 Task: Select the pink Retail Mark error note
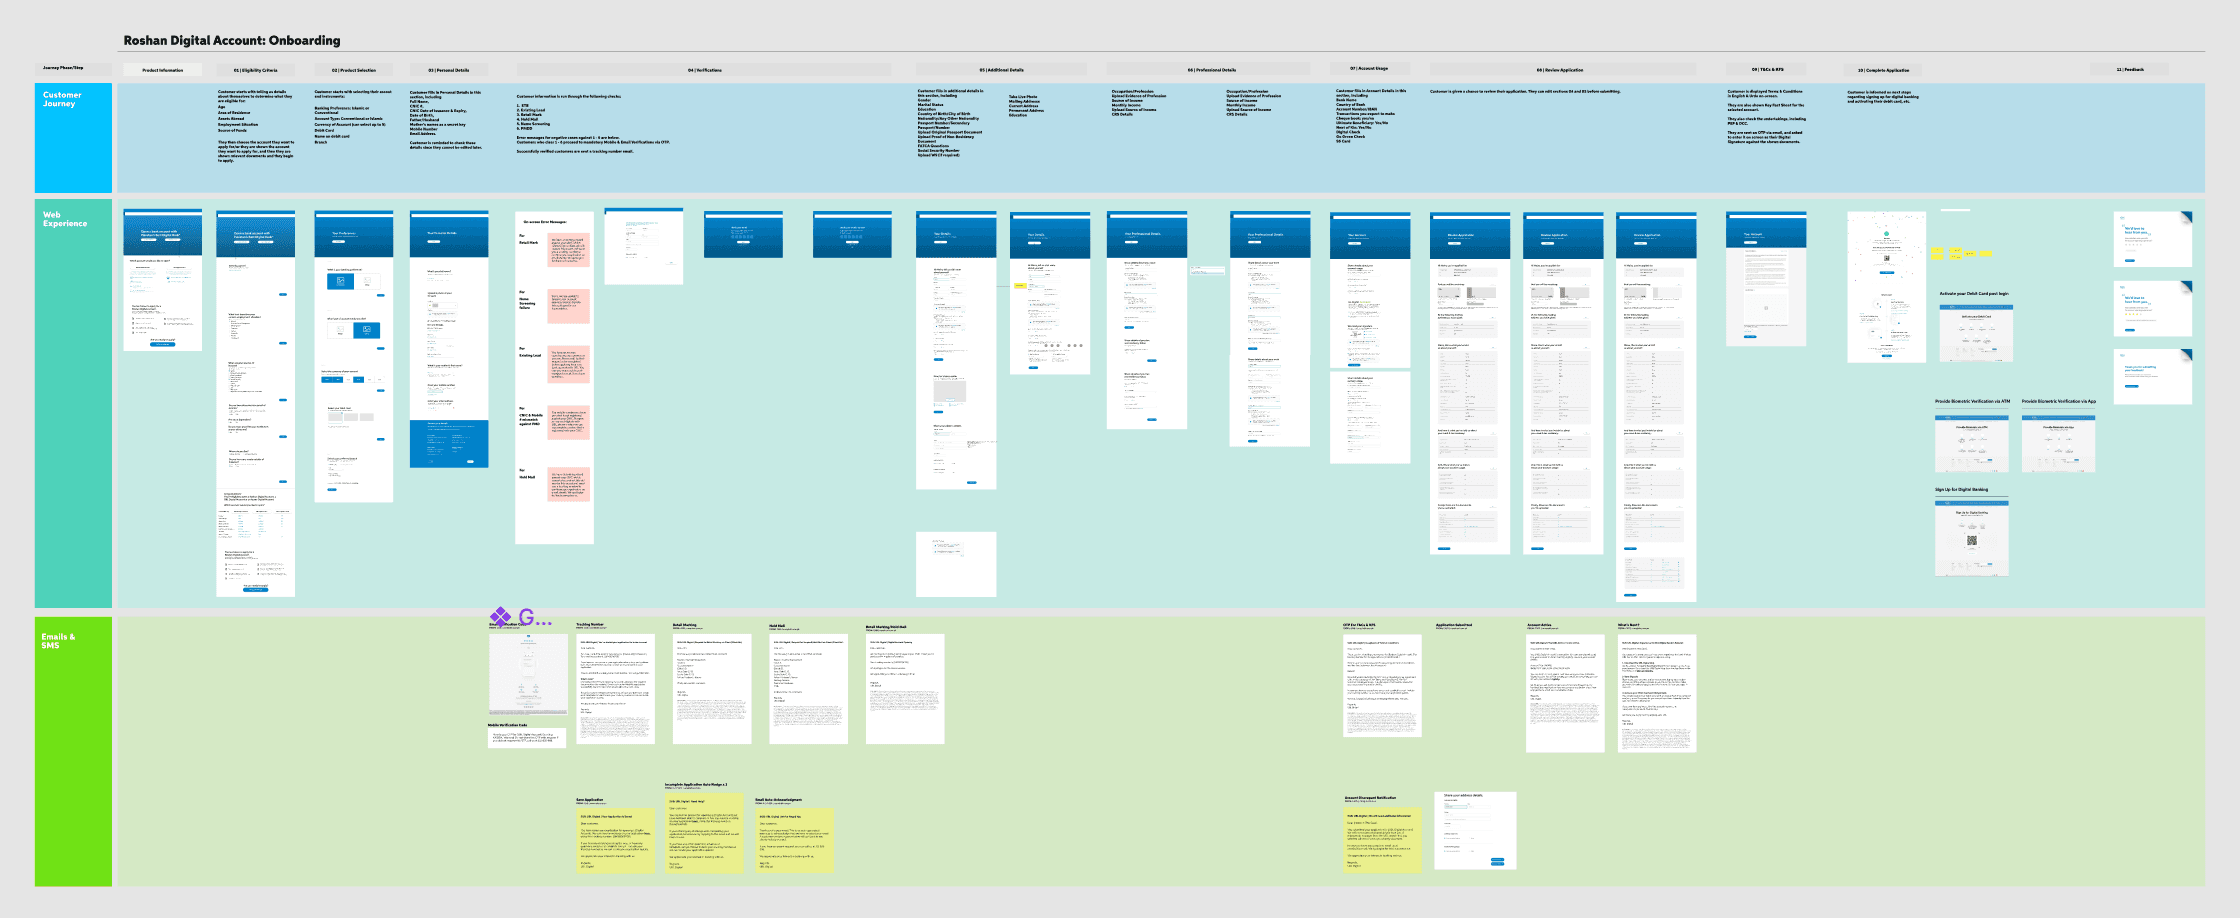pos(569,250)
